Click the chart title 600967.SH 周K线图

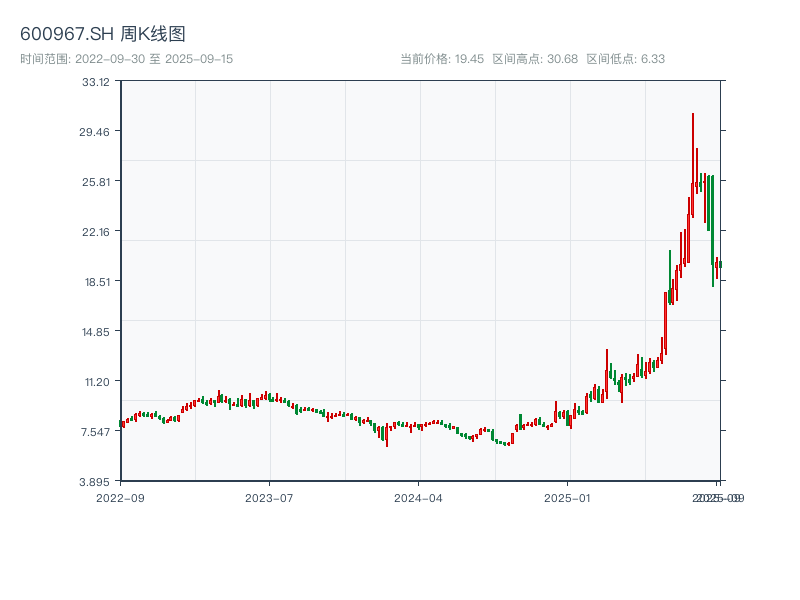pos(103,34)
